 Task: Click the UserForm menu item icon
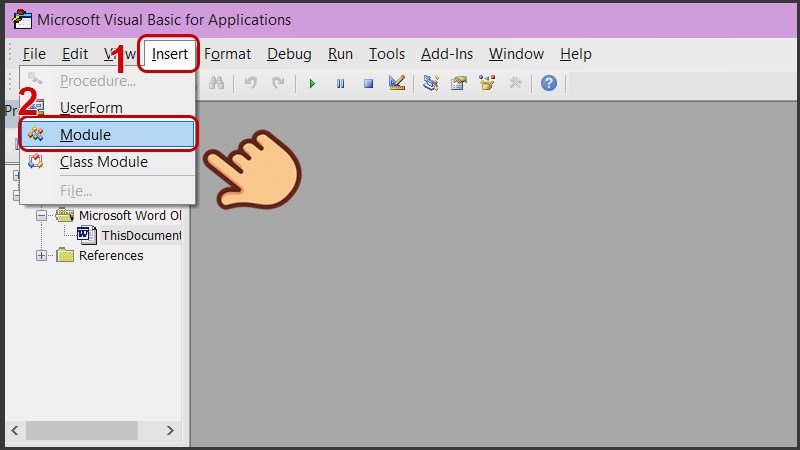click(36, 107)
